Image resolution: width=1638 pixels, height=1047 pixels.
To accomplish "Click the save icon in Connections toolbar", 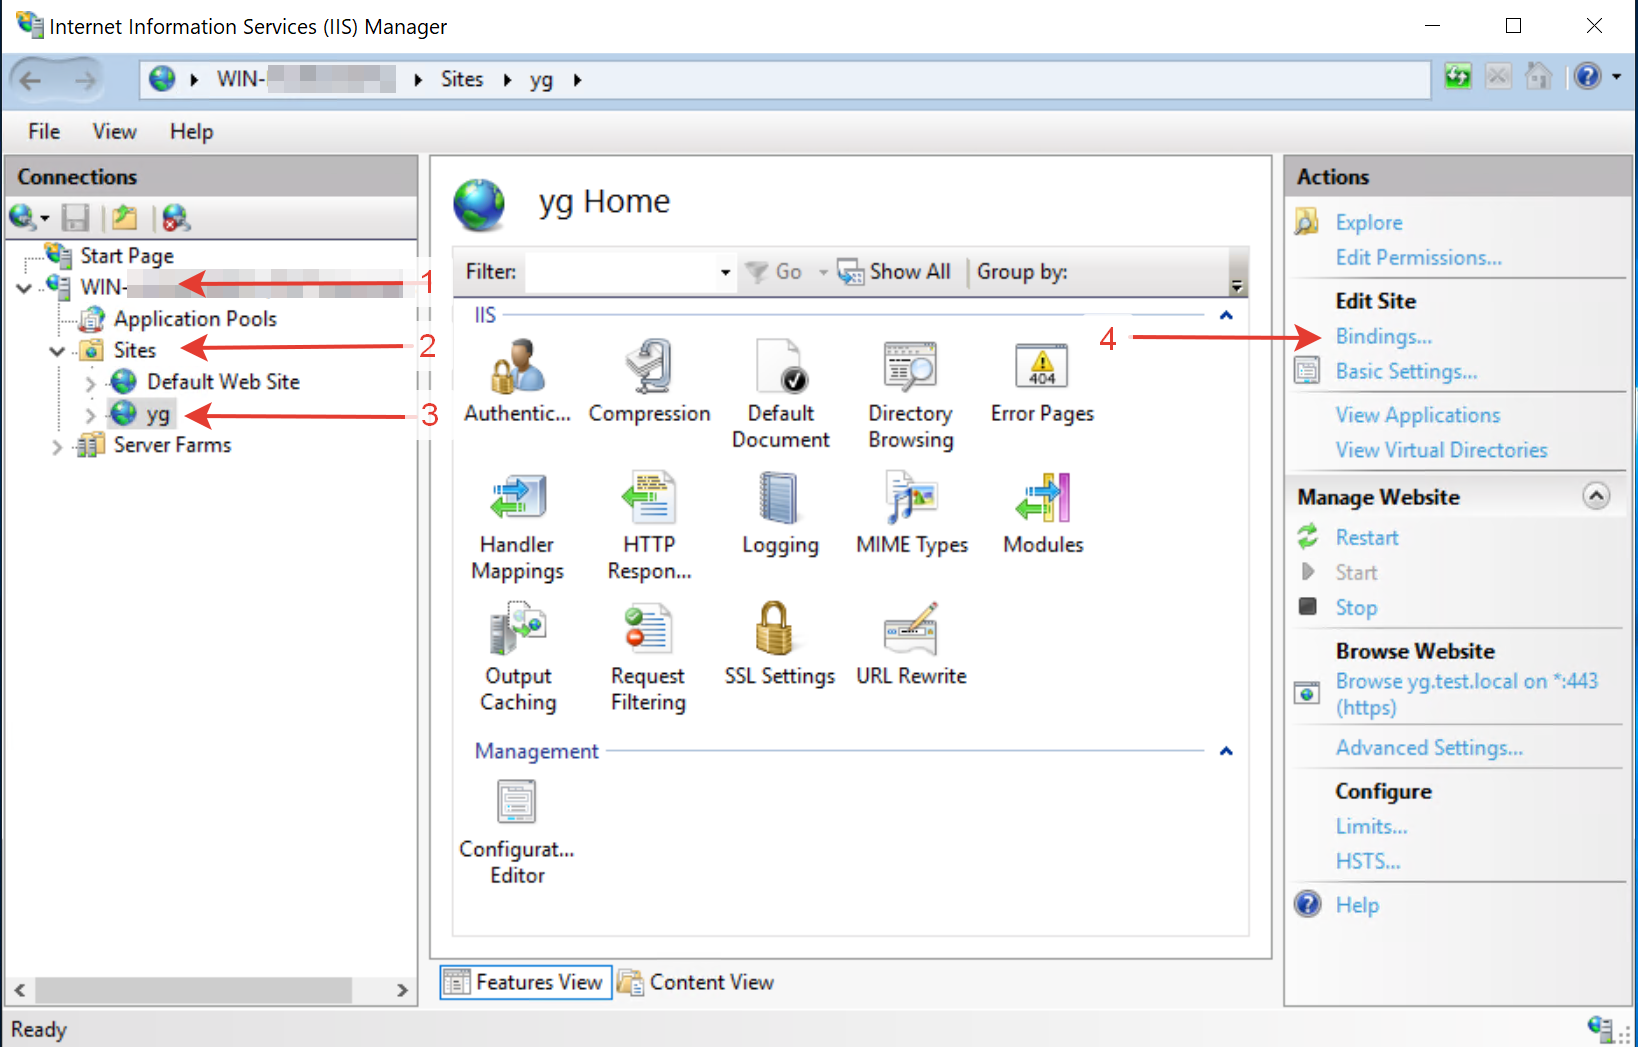I will pyautogui.click(x=76, y=217).
